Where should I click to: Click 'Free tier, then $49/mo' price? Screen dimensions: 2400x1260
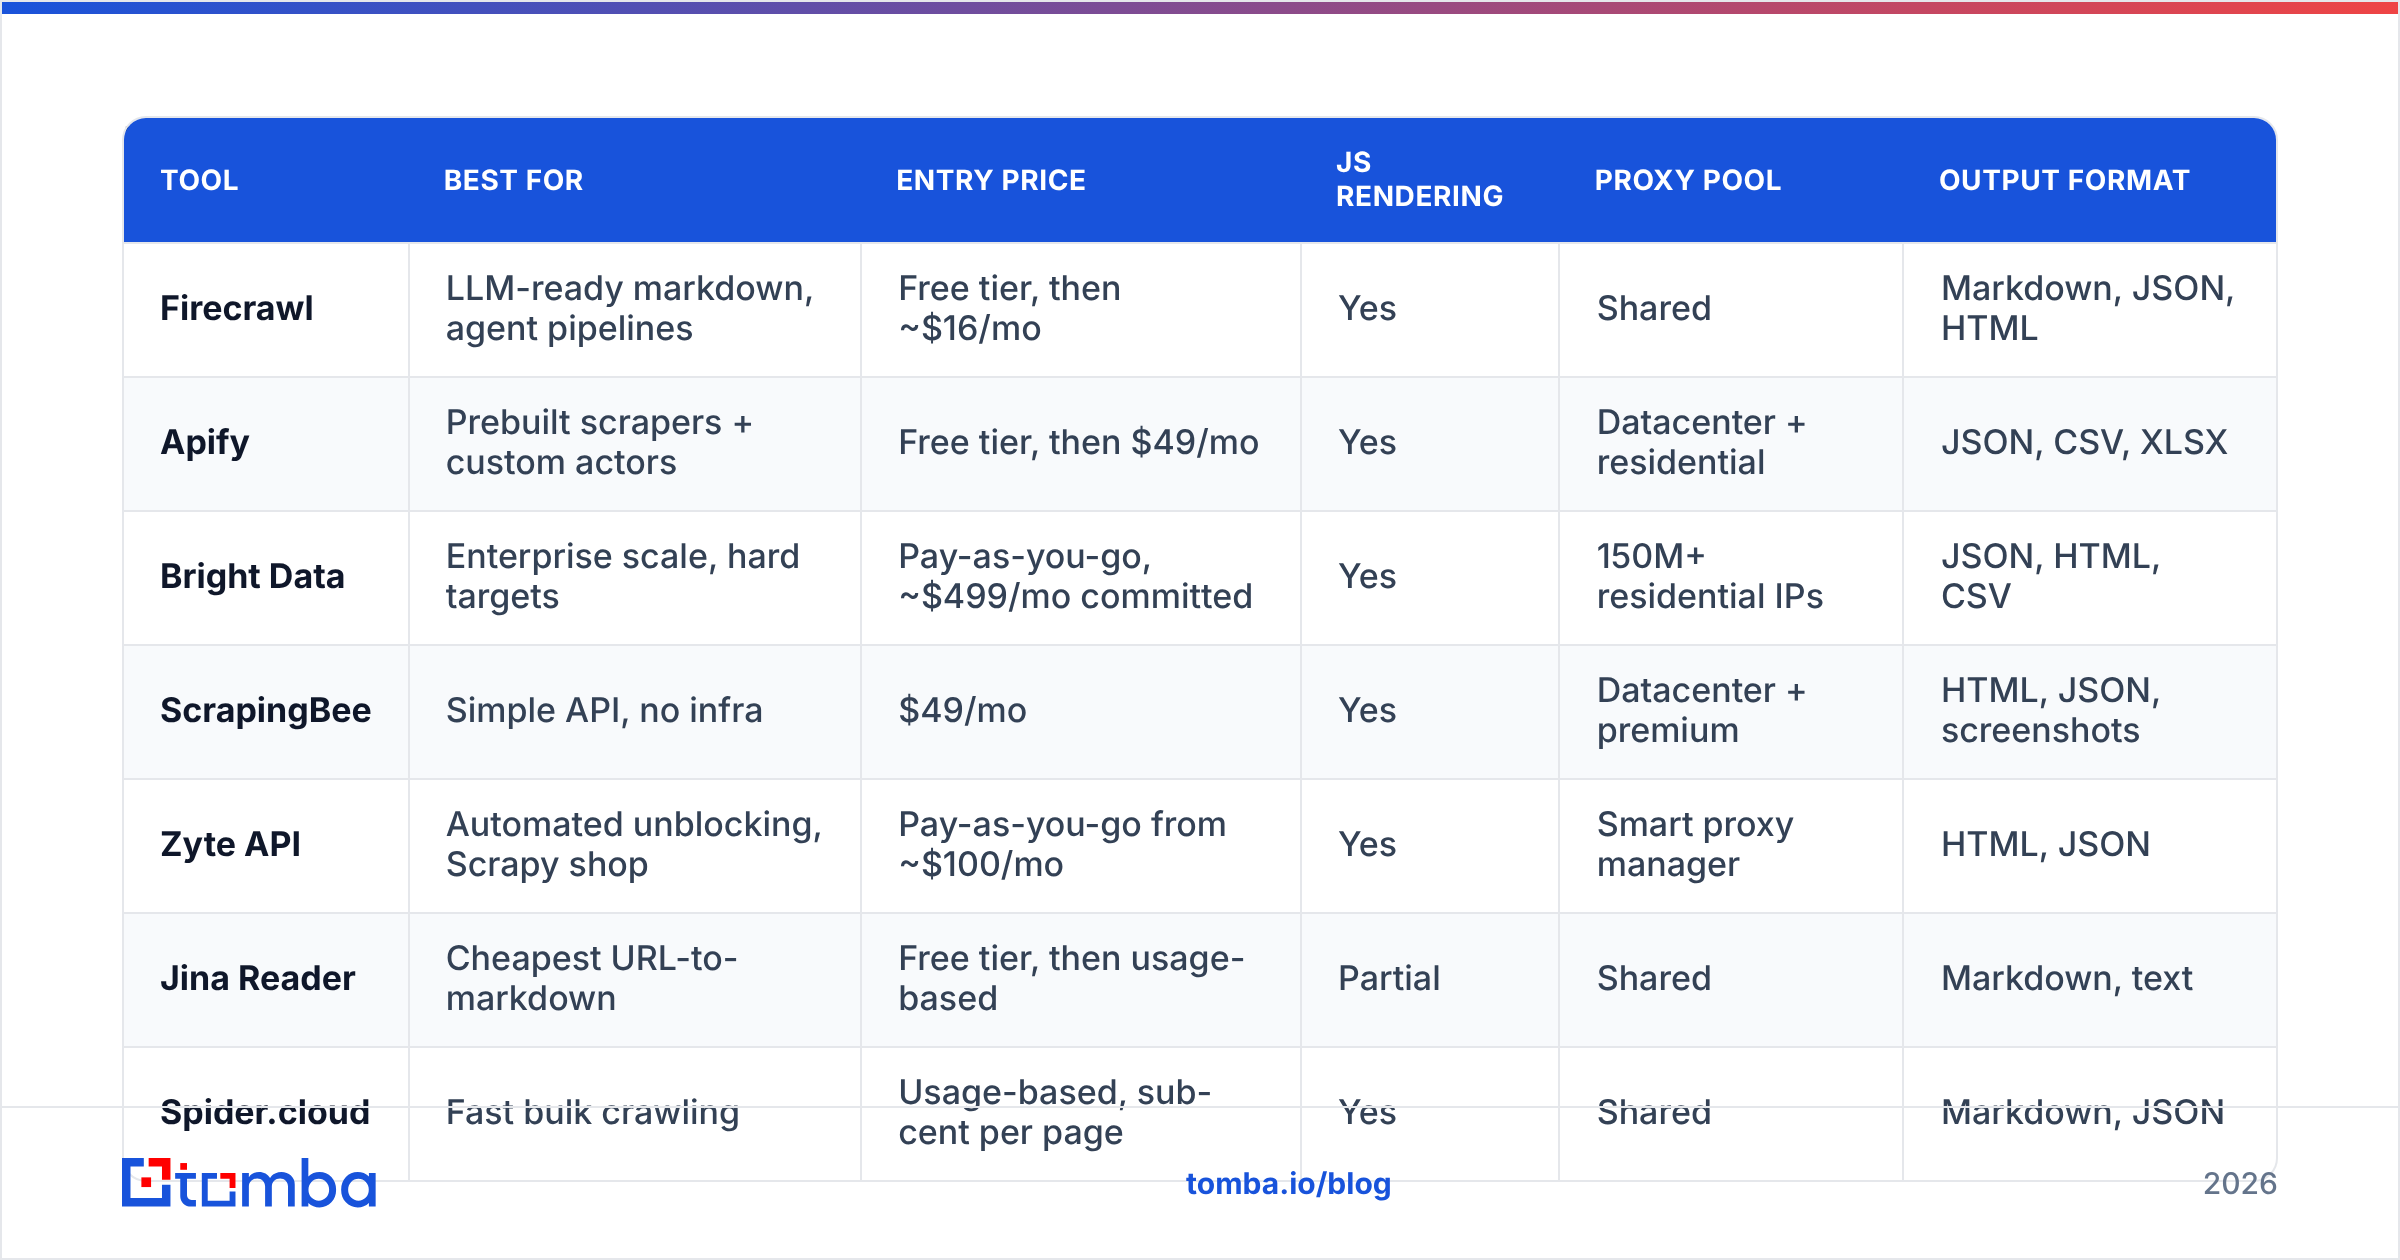point(1079,442)
